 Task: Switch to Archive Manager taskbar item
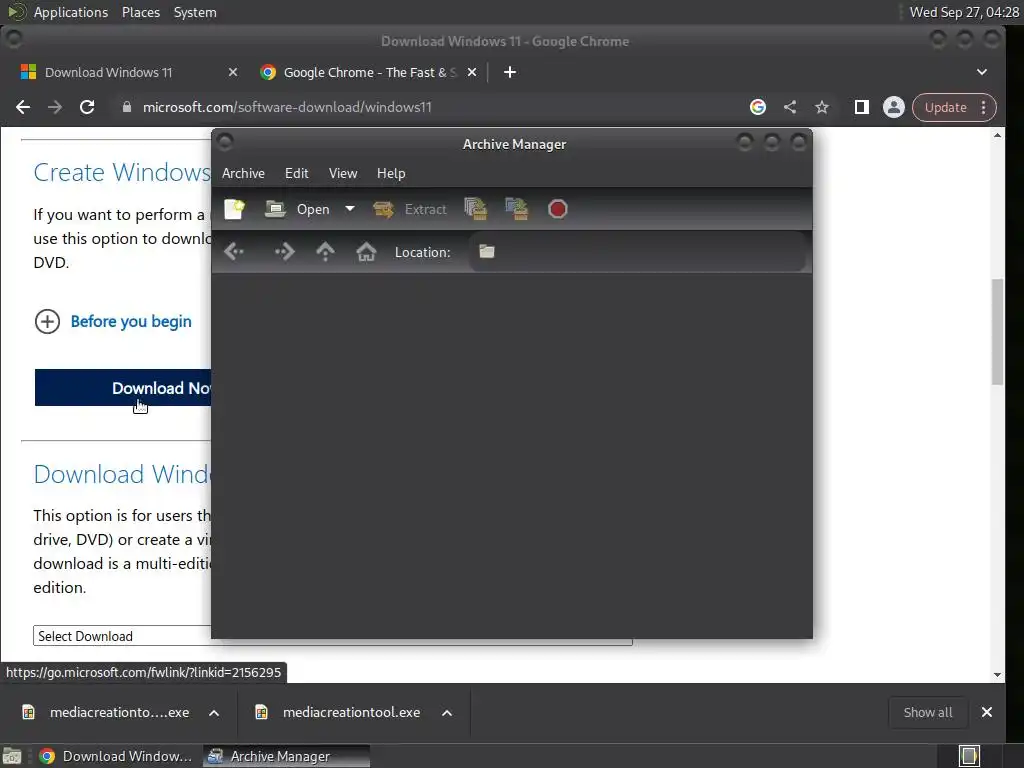[286, 756]
